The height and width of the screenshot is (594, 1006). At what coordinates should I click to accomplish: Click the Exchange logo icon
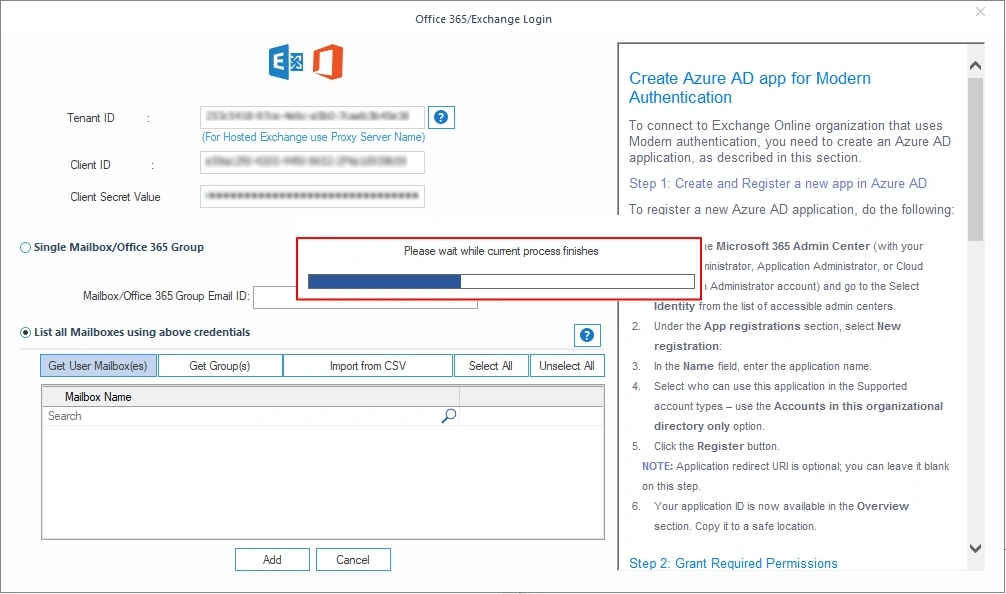286,62
